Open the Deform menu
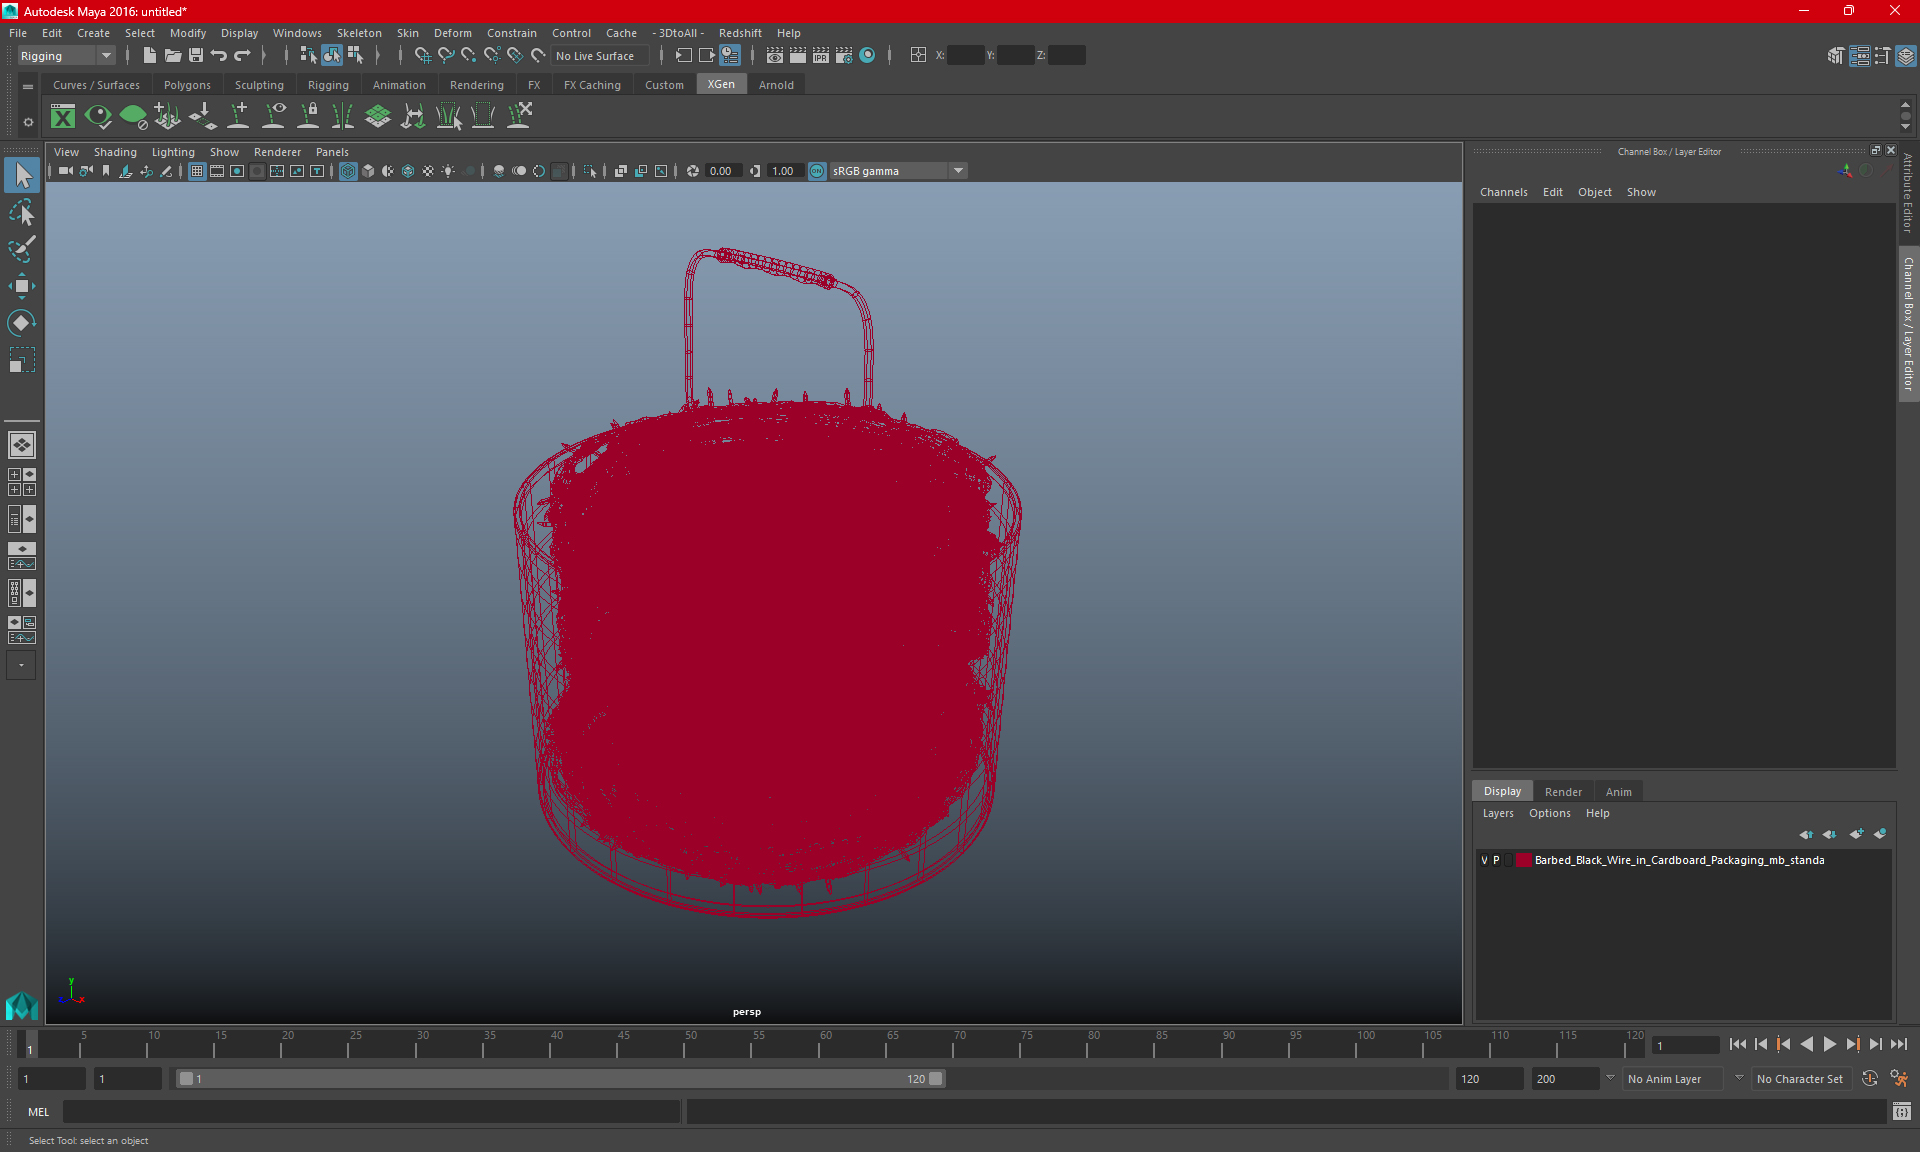 pyautogui.click(x=452, y=33)
